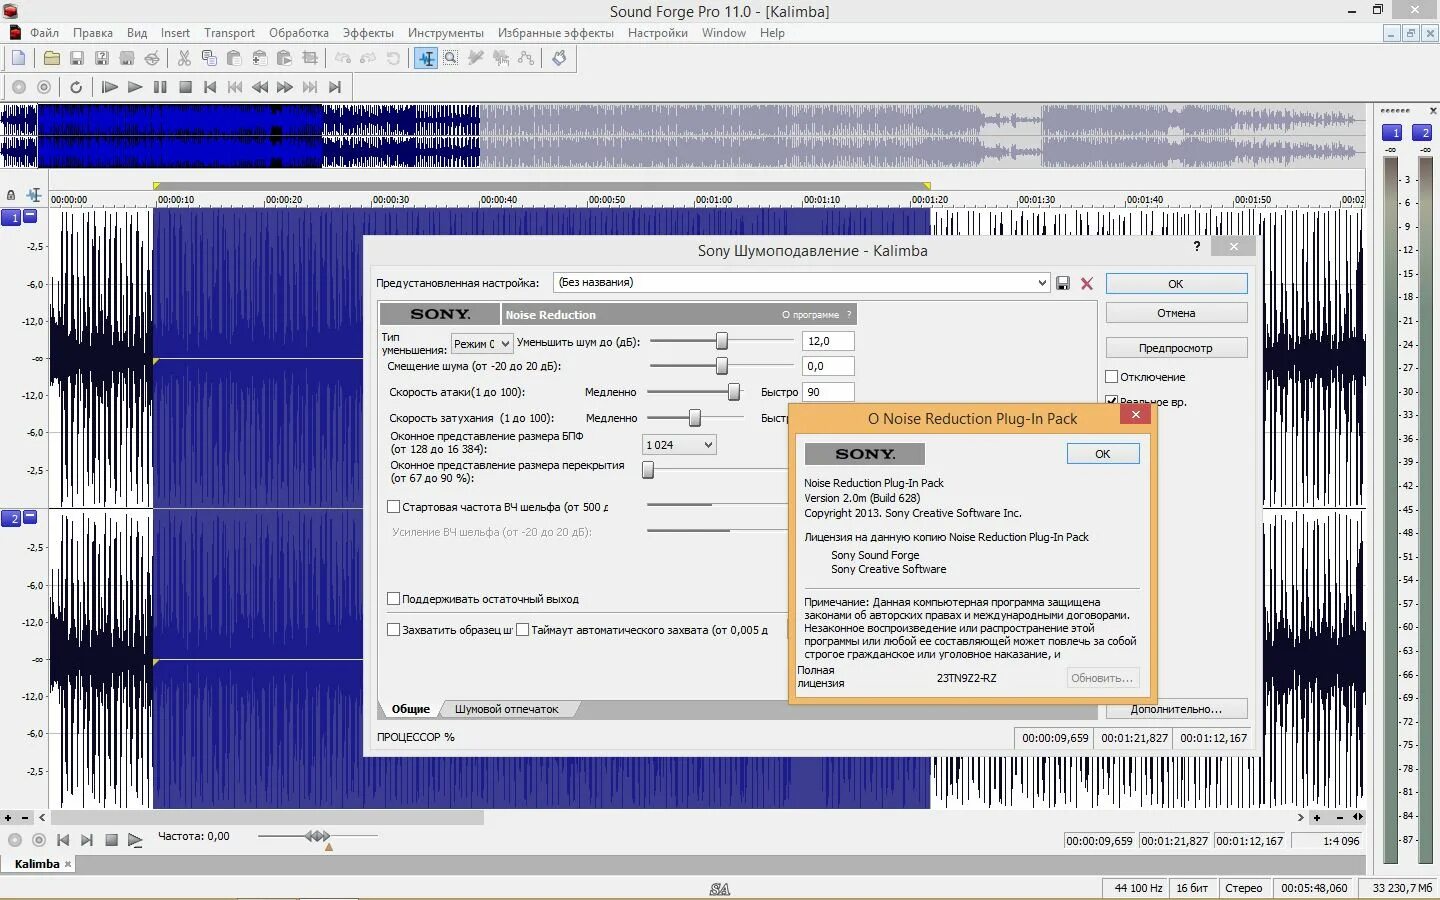
Task: Toggle Захватить образец шума checkbox
Action: 393,630
